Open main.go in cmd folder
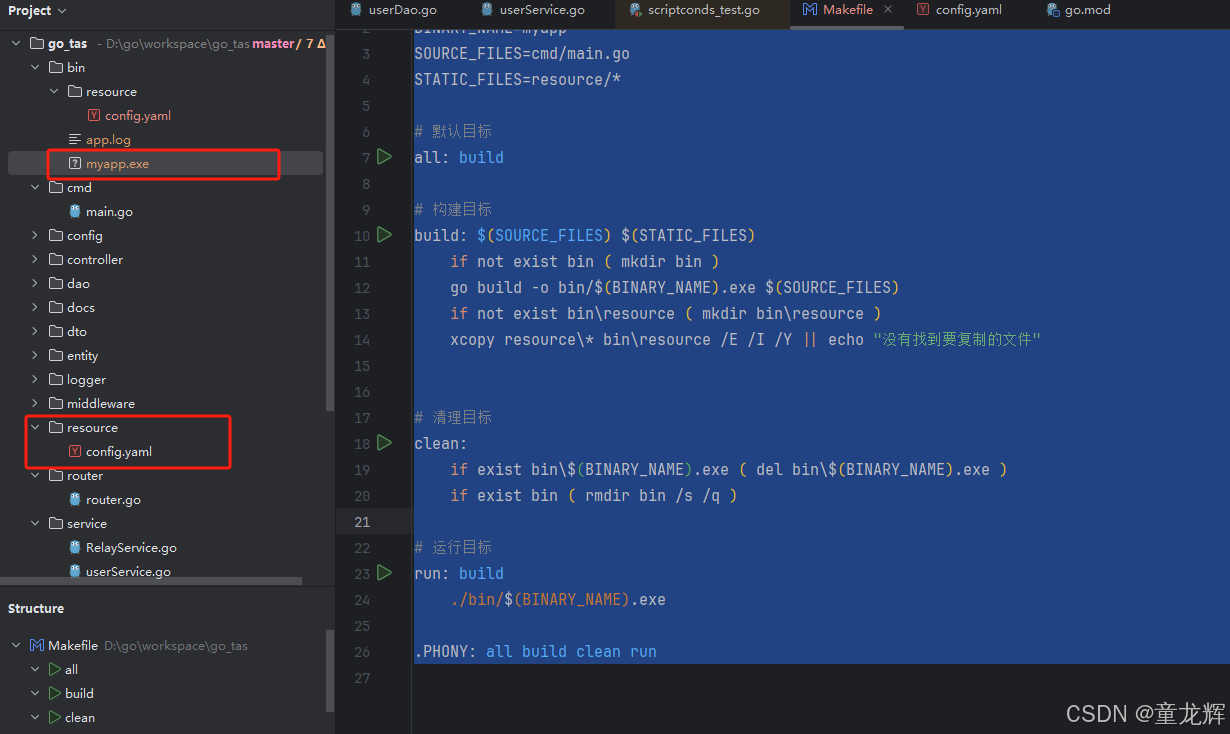 pos(109,212)
